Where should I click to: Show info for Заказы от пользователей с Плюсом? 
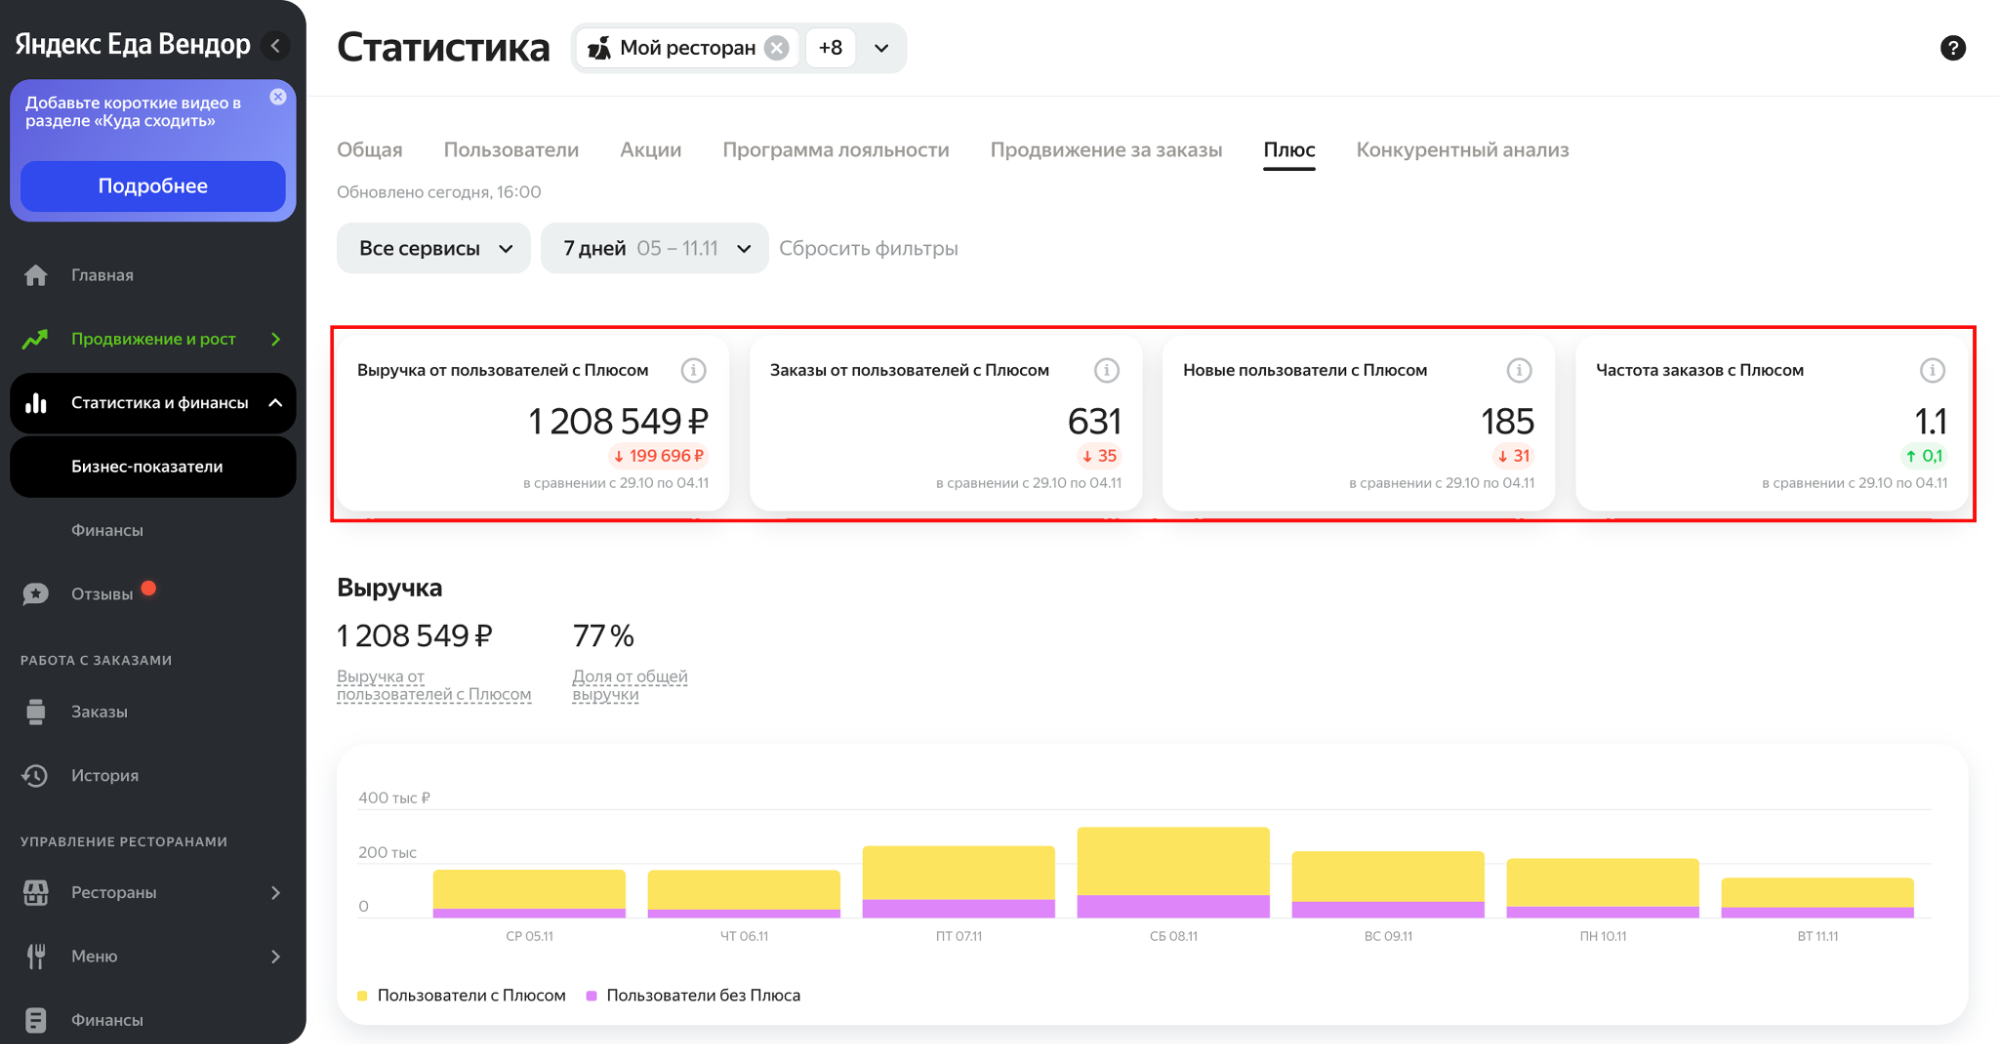click(1106, 370)
